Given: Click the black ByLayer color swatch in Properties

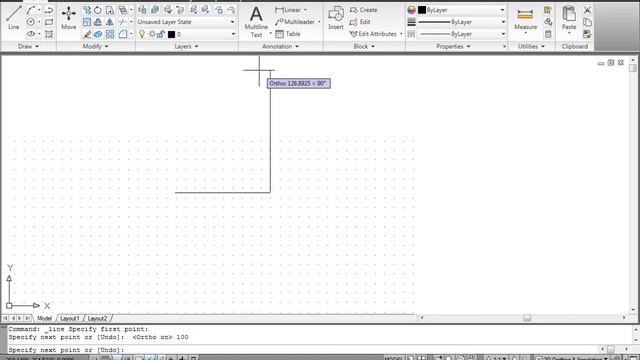Looking at the screenshot, I should coord(422,10).
